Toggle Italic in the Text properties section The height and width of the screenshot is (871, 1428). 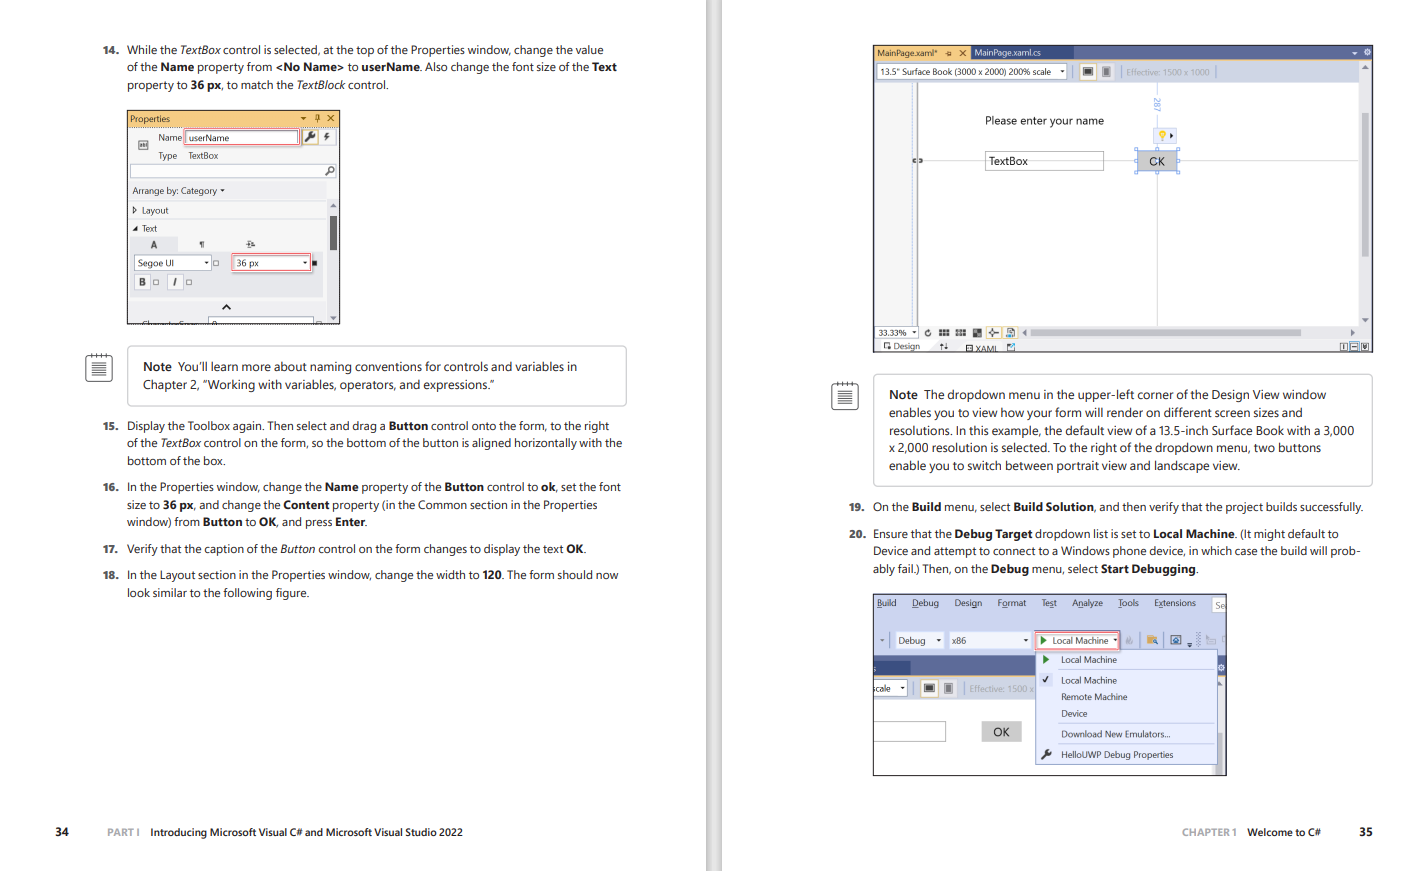[175, 282]
